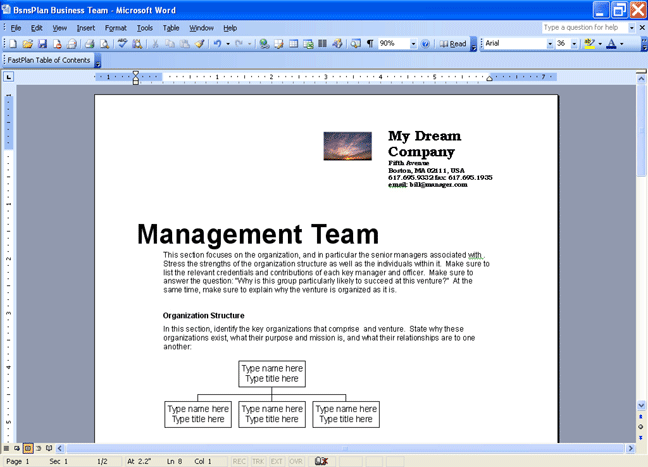Viewport: 648px width, 467px height.
Task: Open the Arial font name dropdown
Action: point(549,44)
